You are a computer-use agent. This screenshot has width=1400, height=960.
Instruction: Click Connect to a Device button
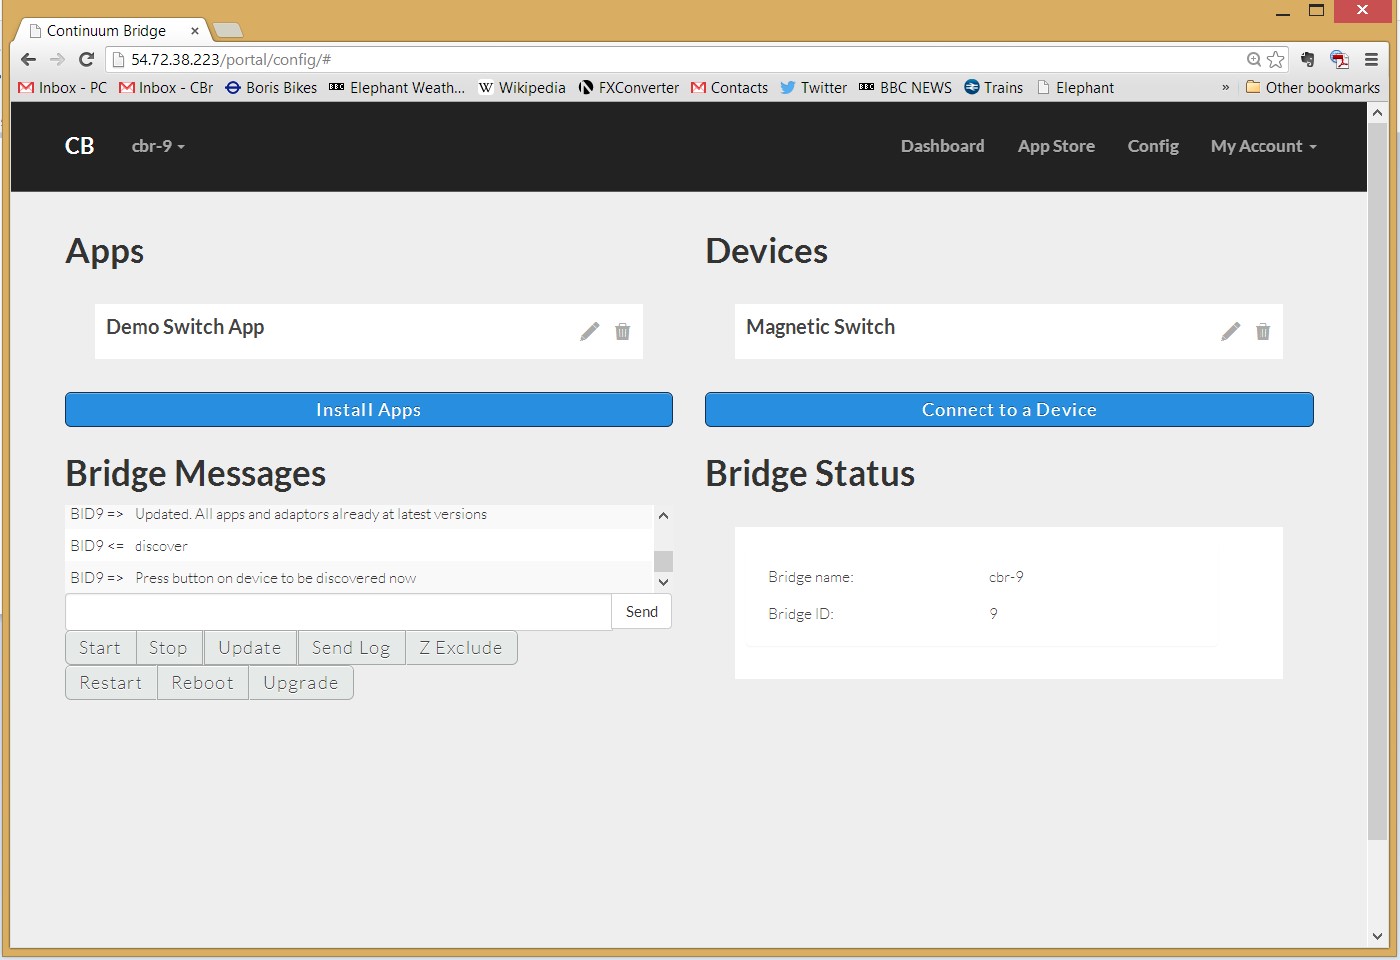click(x=1009, y=409)
